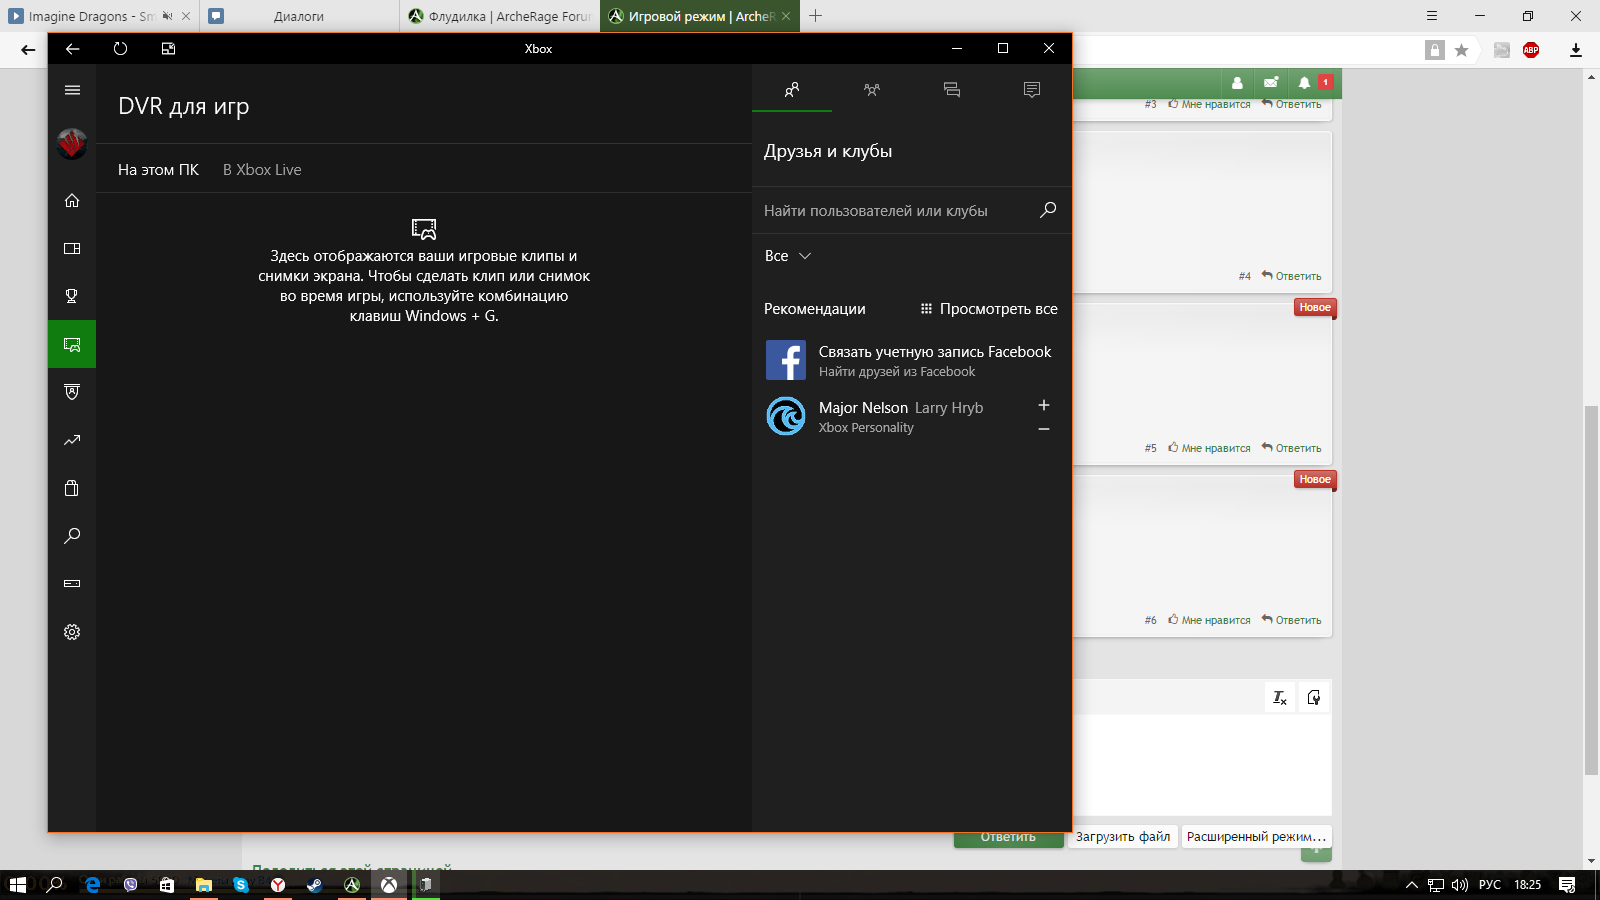Screen dimensions: 1600x900
Task: Open the forum notifications bell
Action: coord(1304,83)
